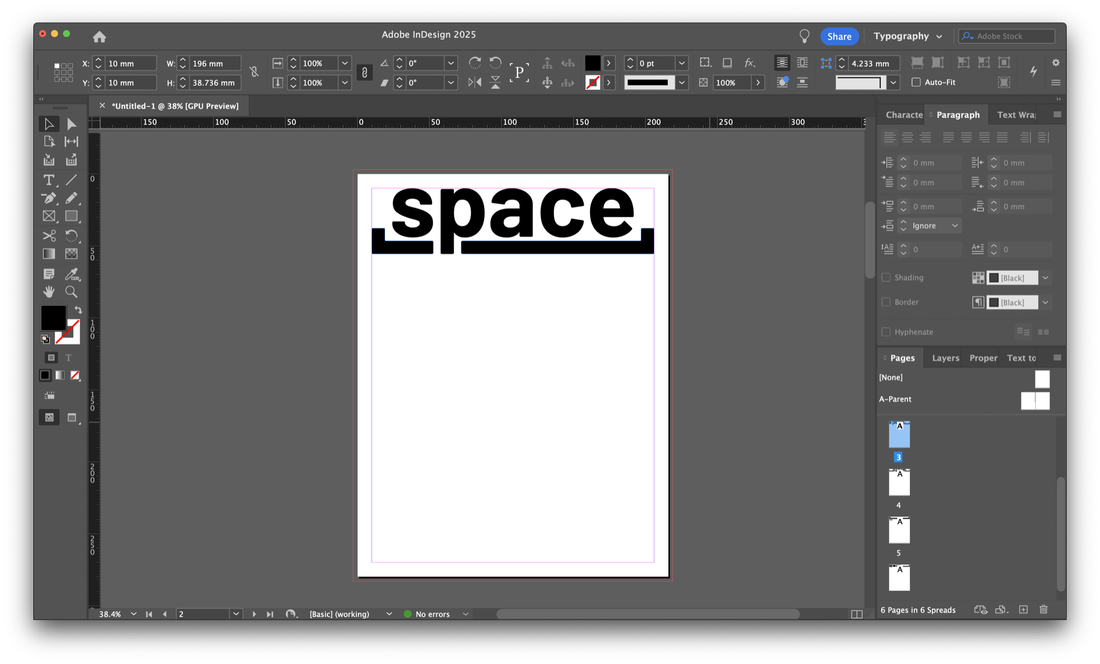
Task: Enable the Hyphenate checkbox
Action: (x=886, y=332)
